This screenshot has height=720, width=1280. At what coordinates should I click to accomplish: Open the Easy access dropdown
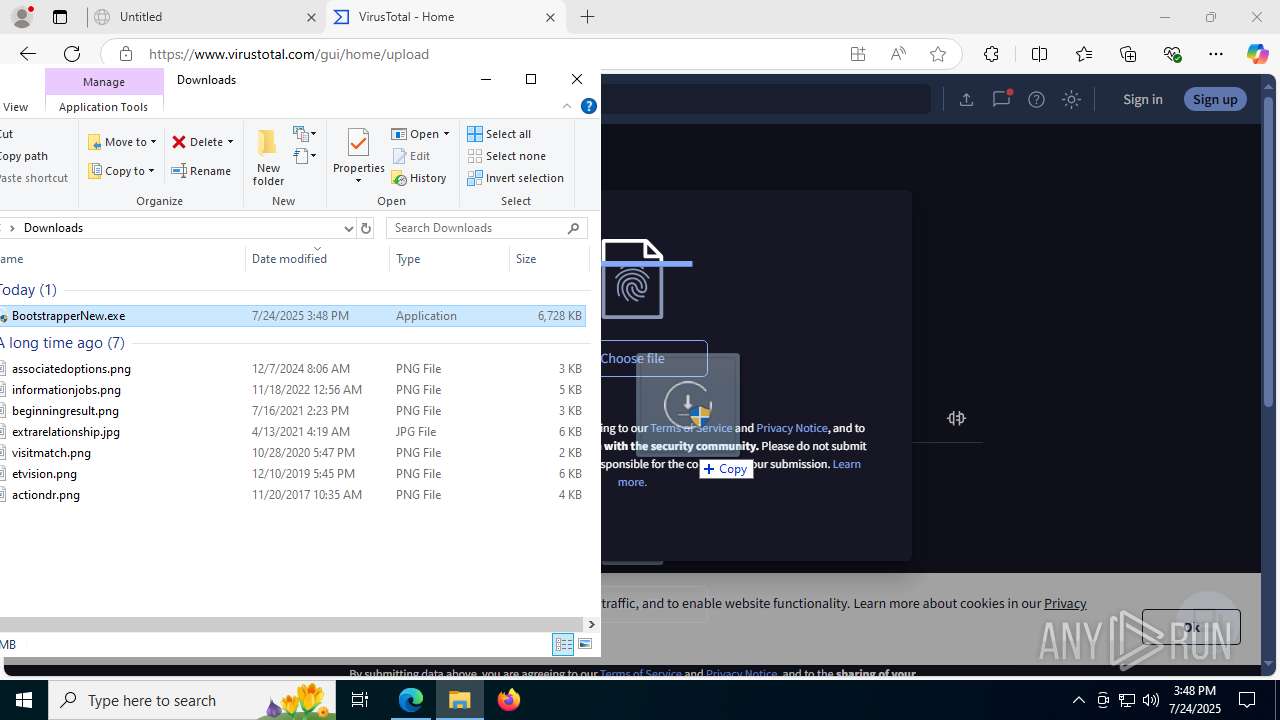tap(305, 156)
